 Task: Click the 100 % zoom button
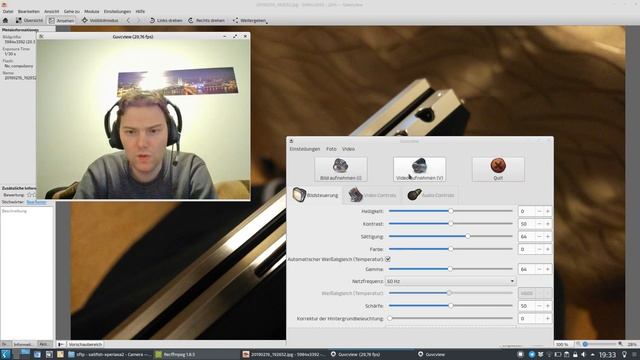(562, 344)
